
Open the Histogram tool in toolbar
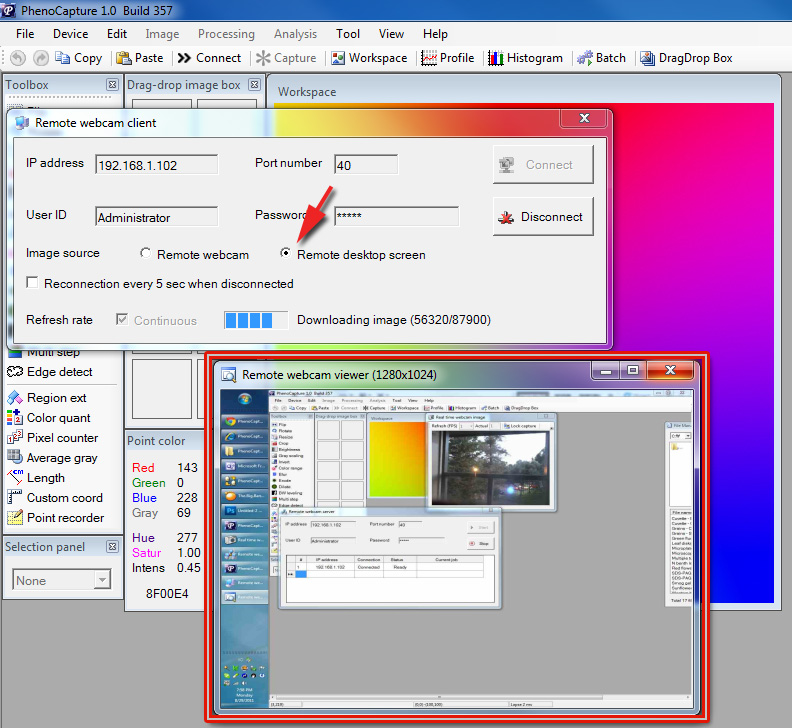click(525, 58)
